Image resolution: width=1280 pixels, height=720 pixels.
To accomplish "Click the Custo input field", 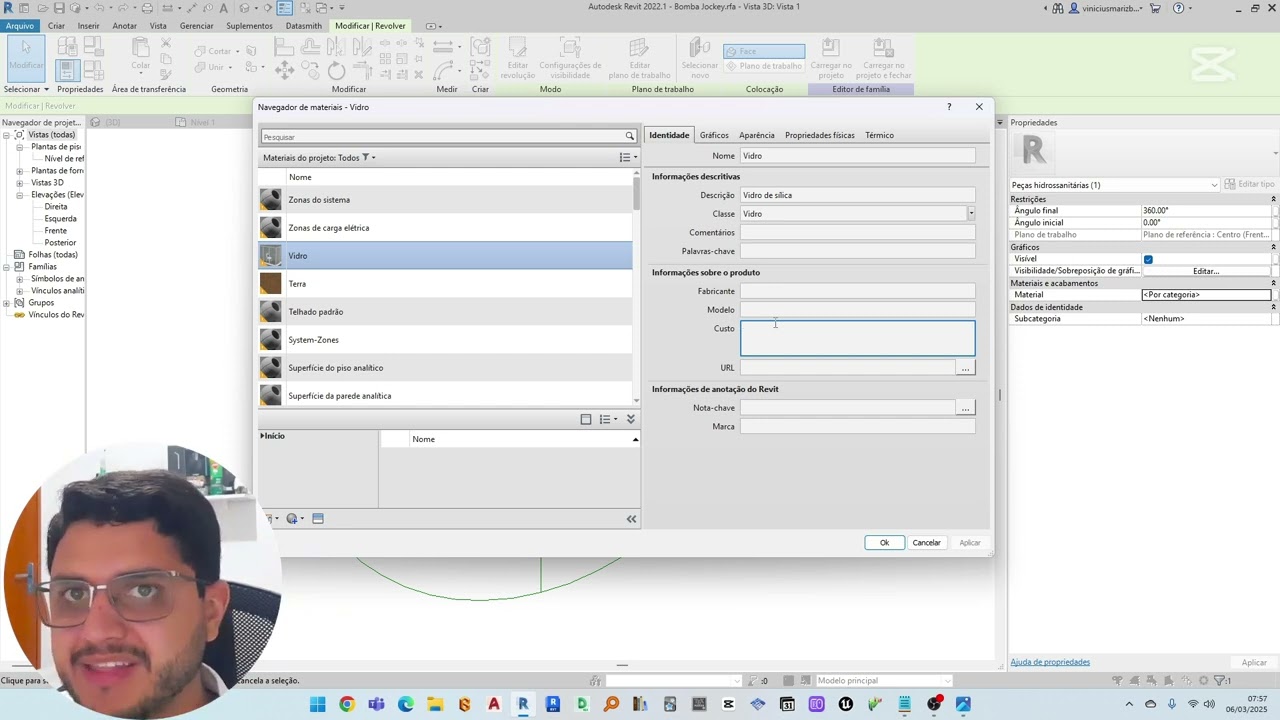I will click(x=858, y=338).
